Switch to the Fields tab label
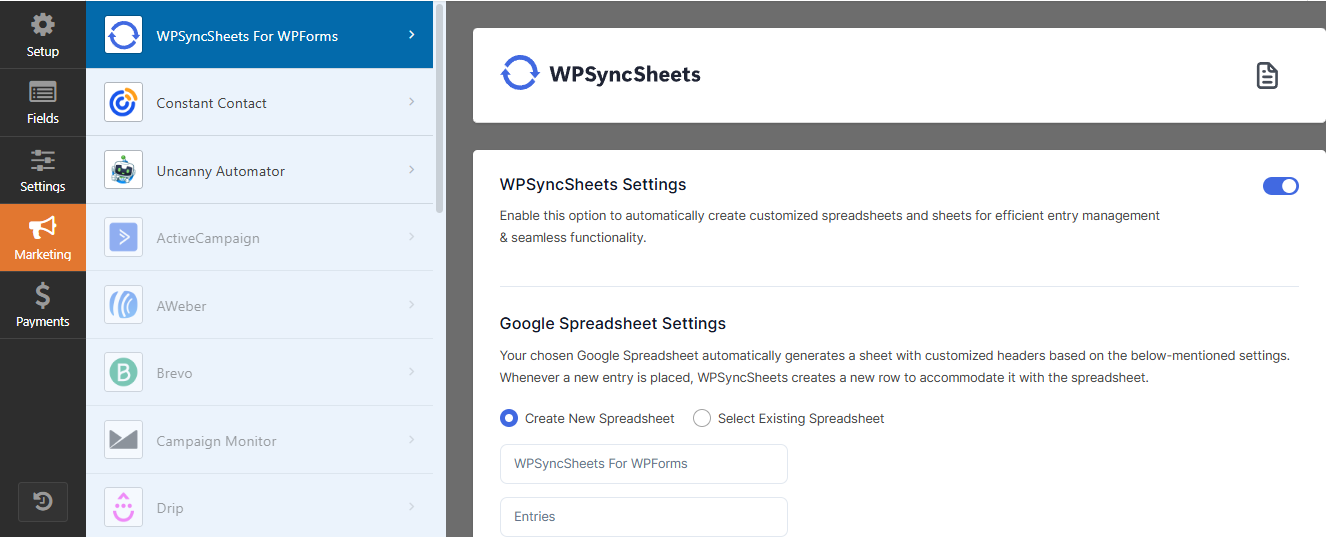The image size is (1326, 537). [43, 118]
